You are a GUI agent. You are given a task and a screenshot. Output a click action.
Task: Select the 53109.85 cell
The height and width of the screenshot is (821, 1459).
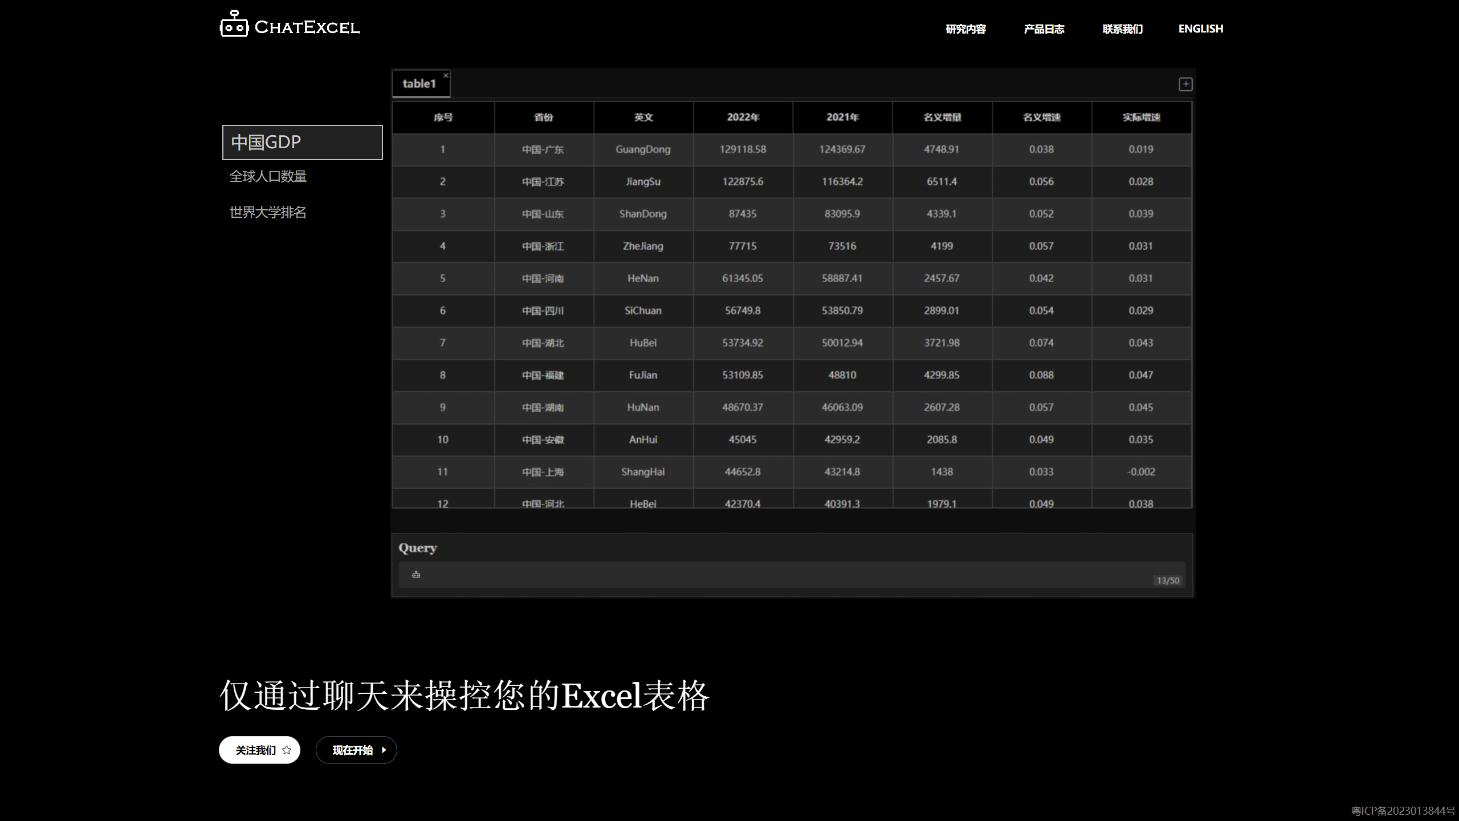743,375
